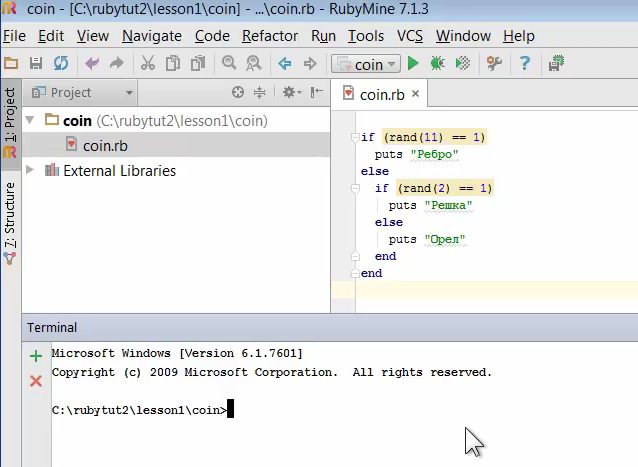Open the Navigate menu
638x467 pixels.
point(152,36)
